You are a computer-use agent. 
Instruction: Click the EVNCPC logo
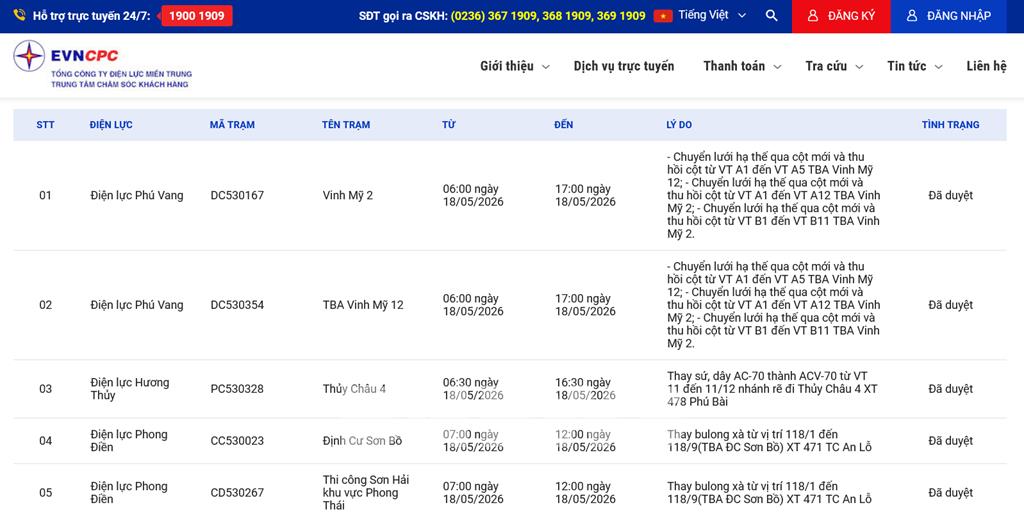(x=103, y=65)
